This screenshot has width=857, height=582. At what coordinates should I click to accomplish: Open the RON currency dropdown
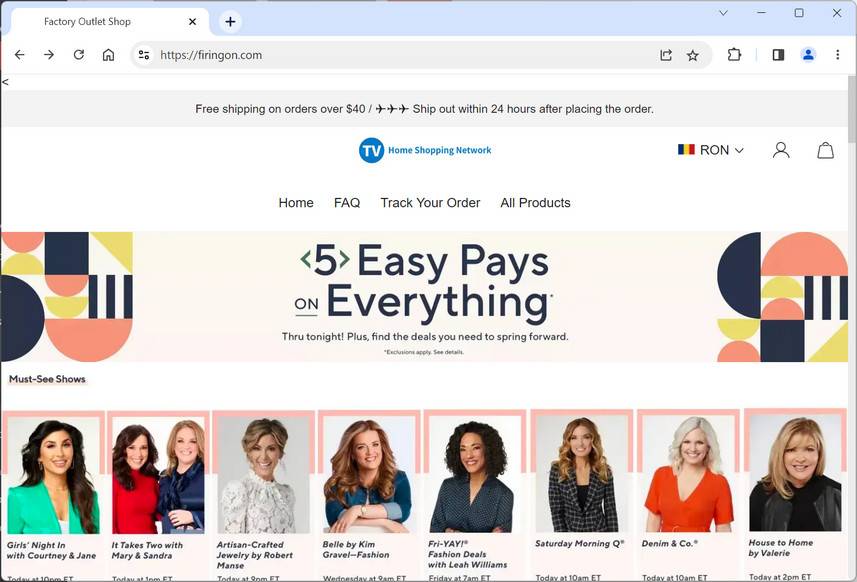coord(711,150)
